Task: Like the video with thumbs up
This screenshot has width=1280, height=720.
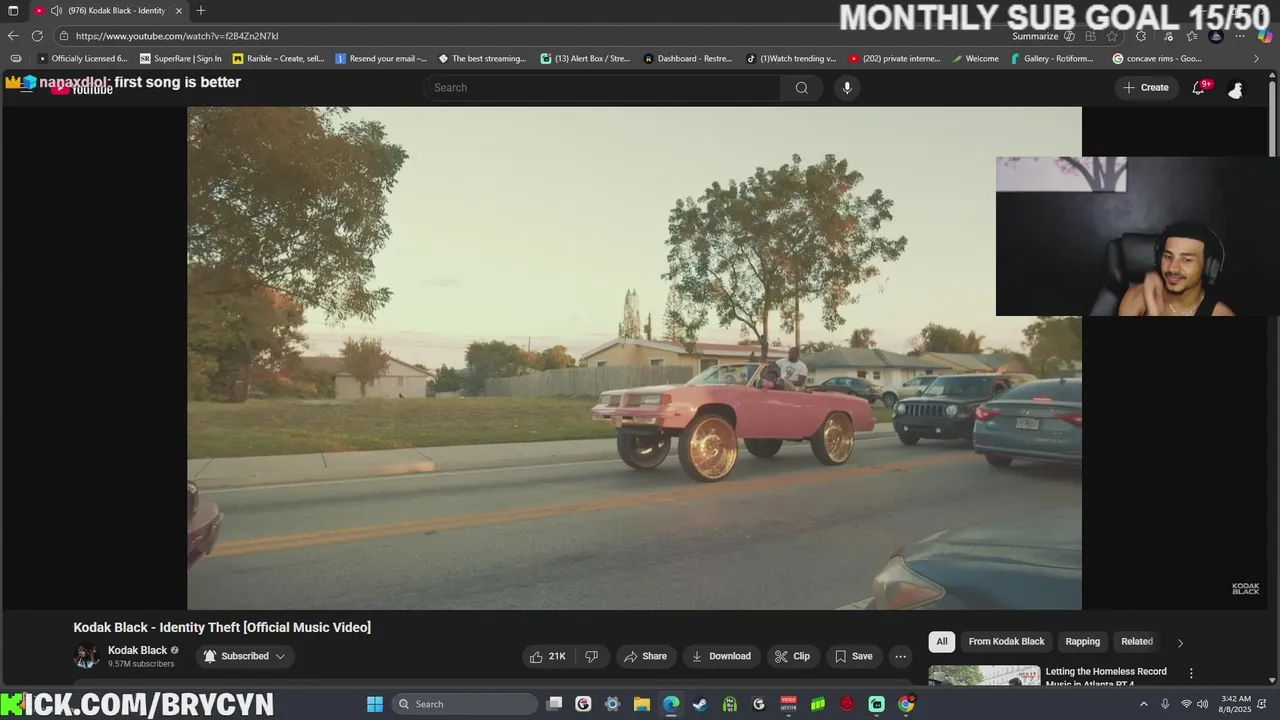Action: tap(547, 656)
